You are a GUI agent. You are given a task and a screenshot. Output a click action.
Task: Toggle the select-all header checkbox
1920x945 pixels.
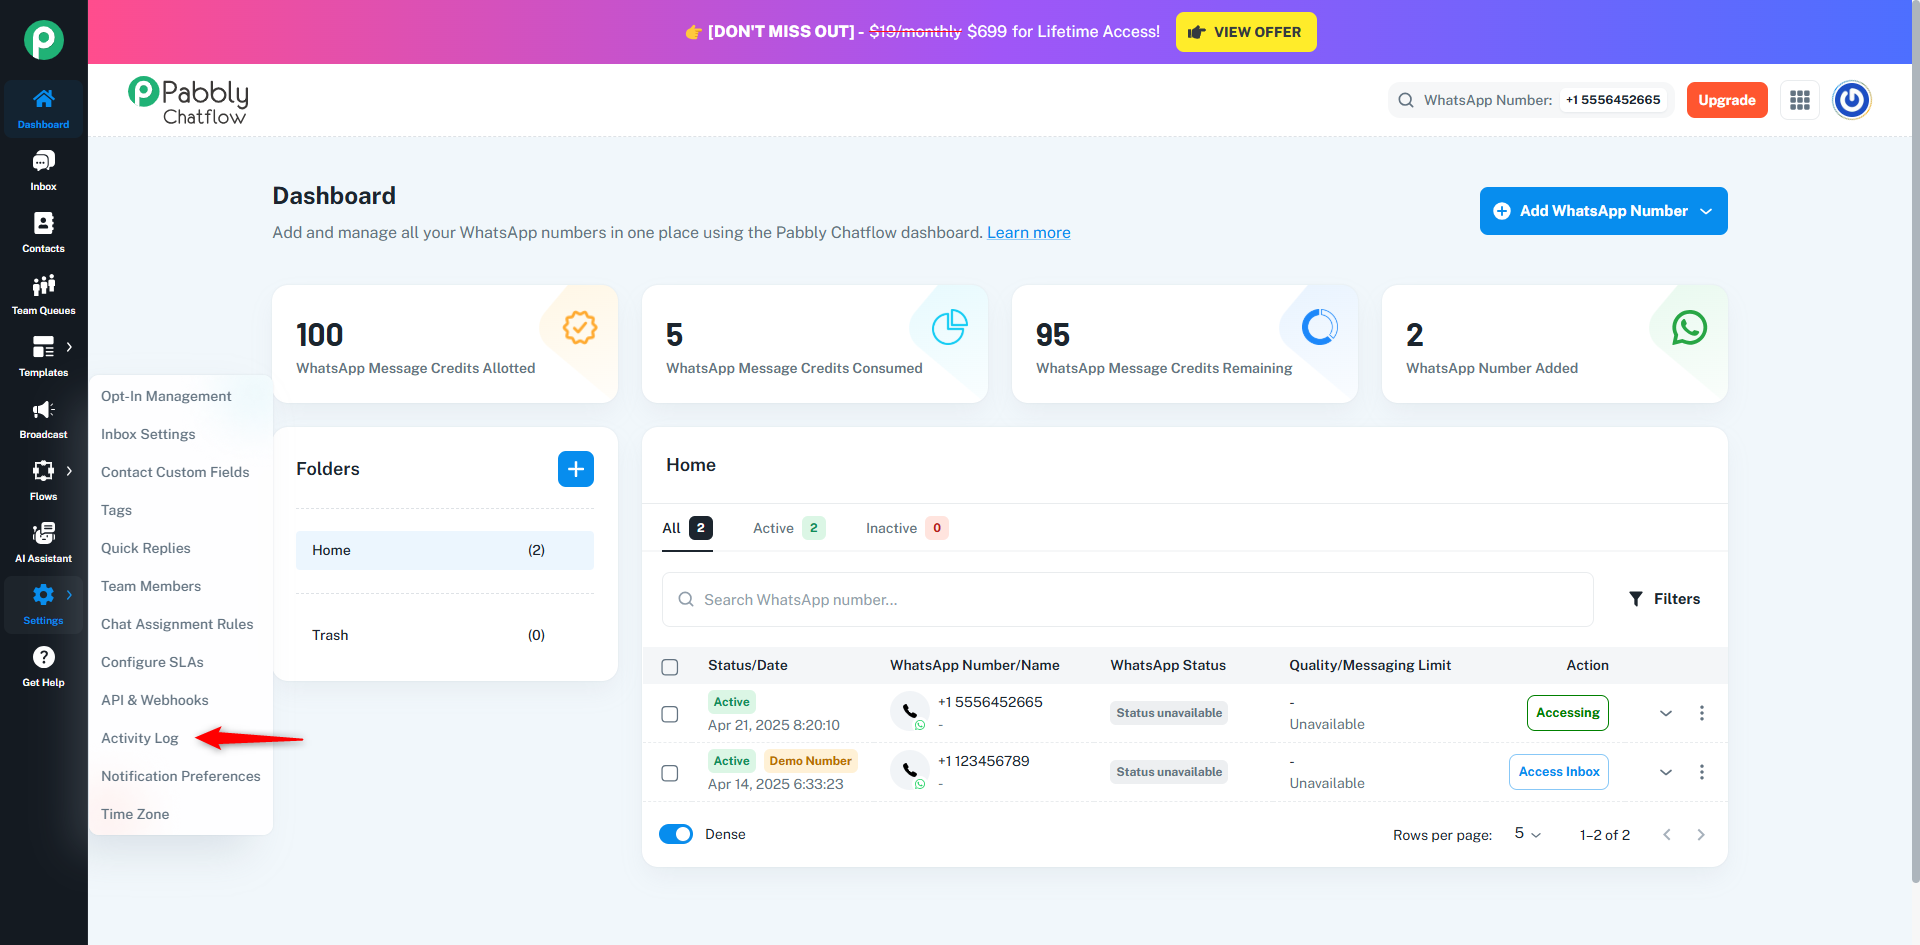(670, 667)
